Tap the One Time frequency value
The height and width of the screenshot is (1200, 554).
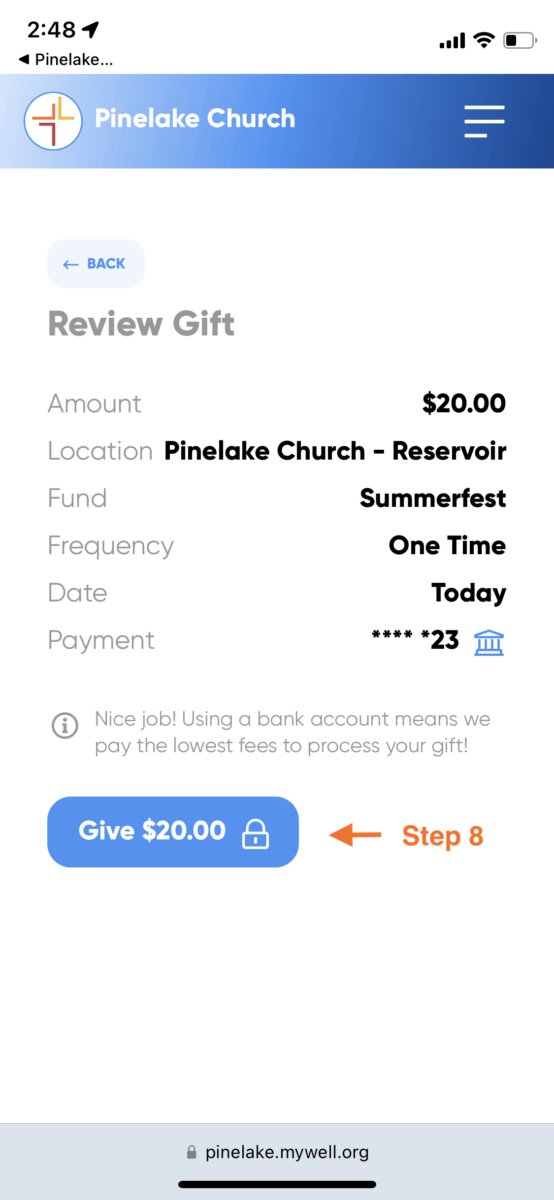tap(447, 546)
